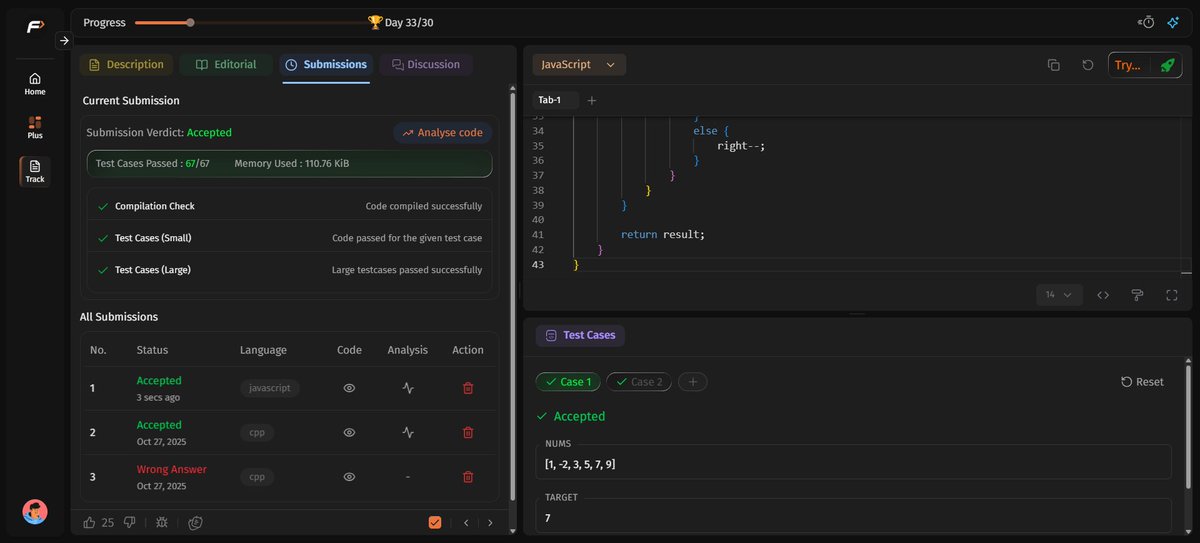
Task: Select Case 2 test case
Action: (639, 382)
